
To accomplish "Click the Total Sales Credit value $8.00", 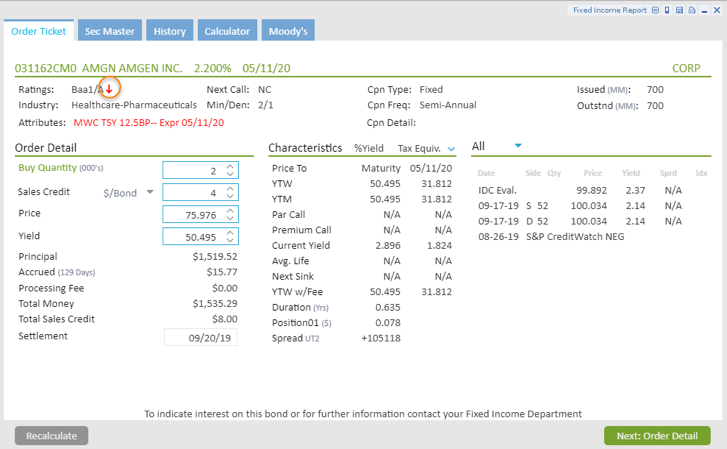I will pyautogui.click(x=225, y=319).
